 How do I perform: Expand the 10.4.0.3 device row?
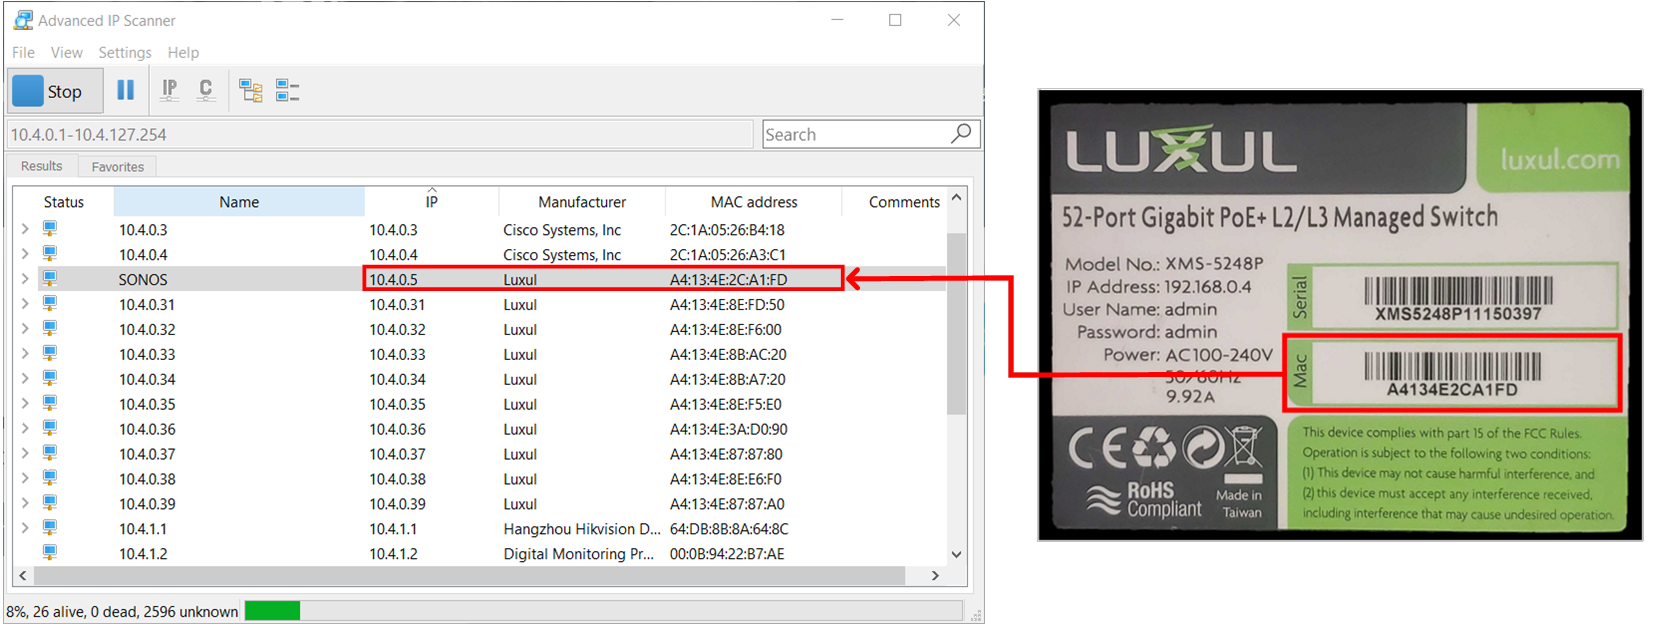coord(25,229)
